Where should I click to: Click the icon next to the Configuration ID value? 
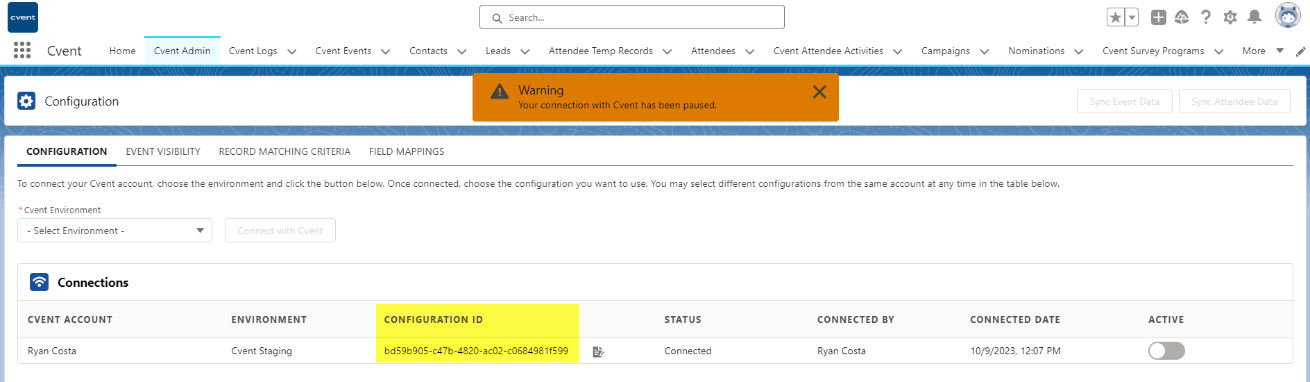[598, 351]
